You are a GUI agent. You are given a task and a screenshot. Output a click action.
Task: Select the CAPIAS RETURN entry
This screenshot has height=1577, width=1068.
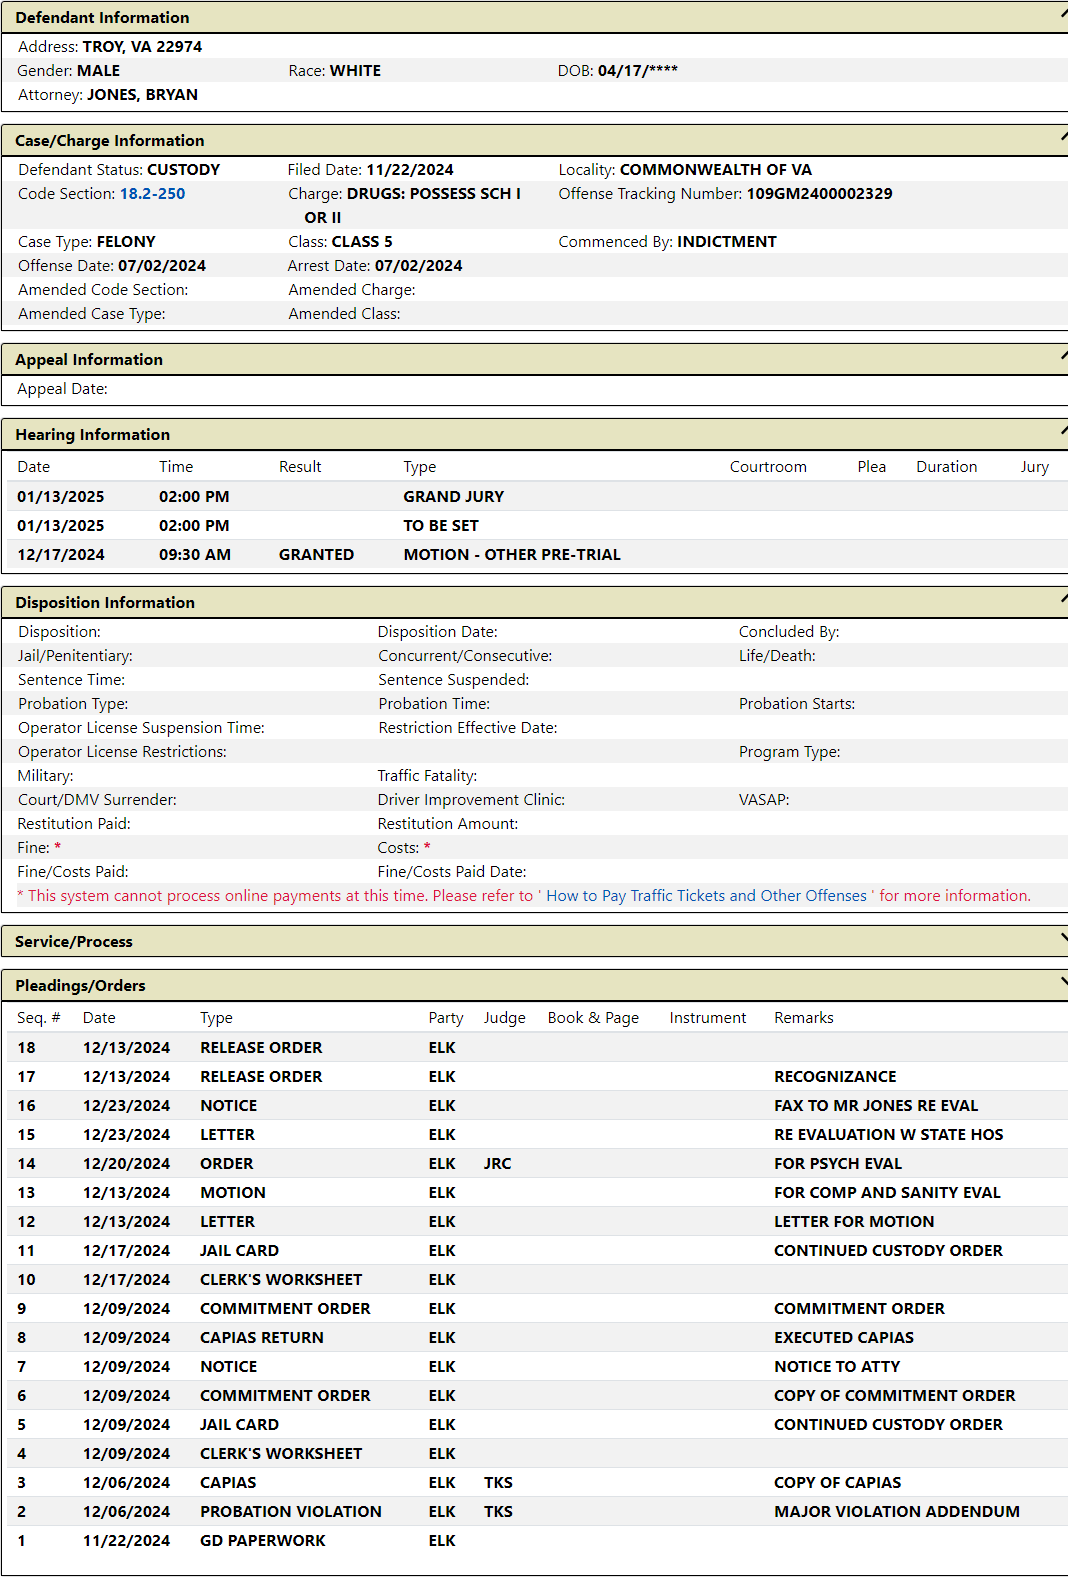(538, 1338)
